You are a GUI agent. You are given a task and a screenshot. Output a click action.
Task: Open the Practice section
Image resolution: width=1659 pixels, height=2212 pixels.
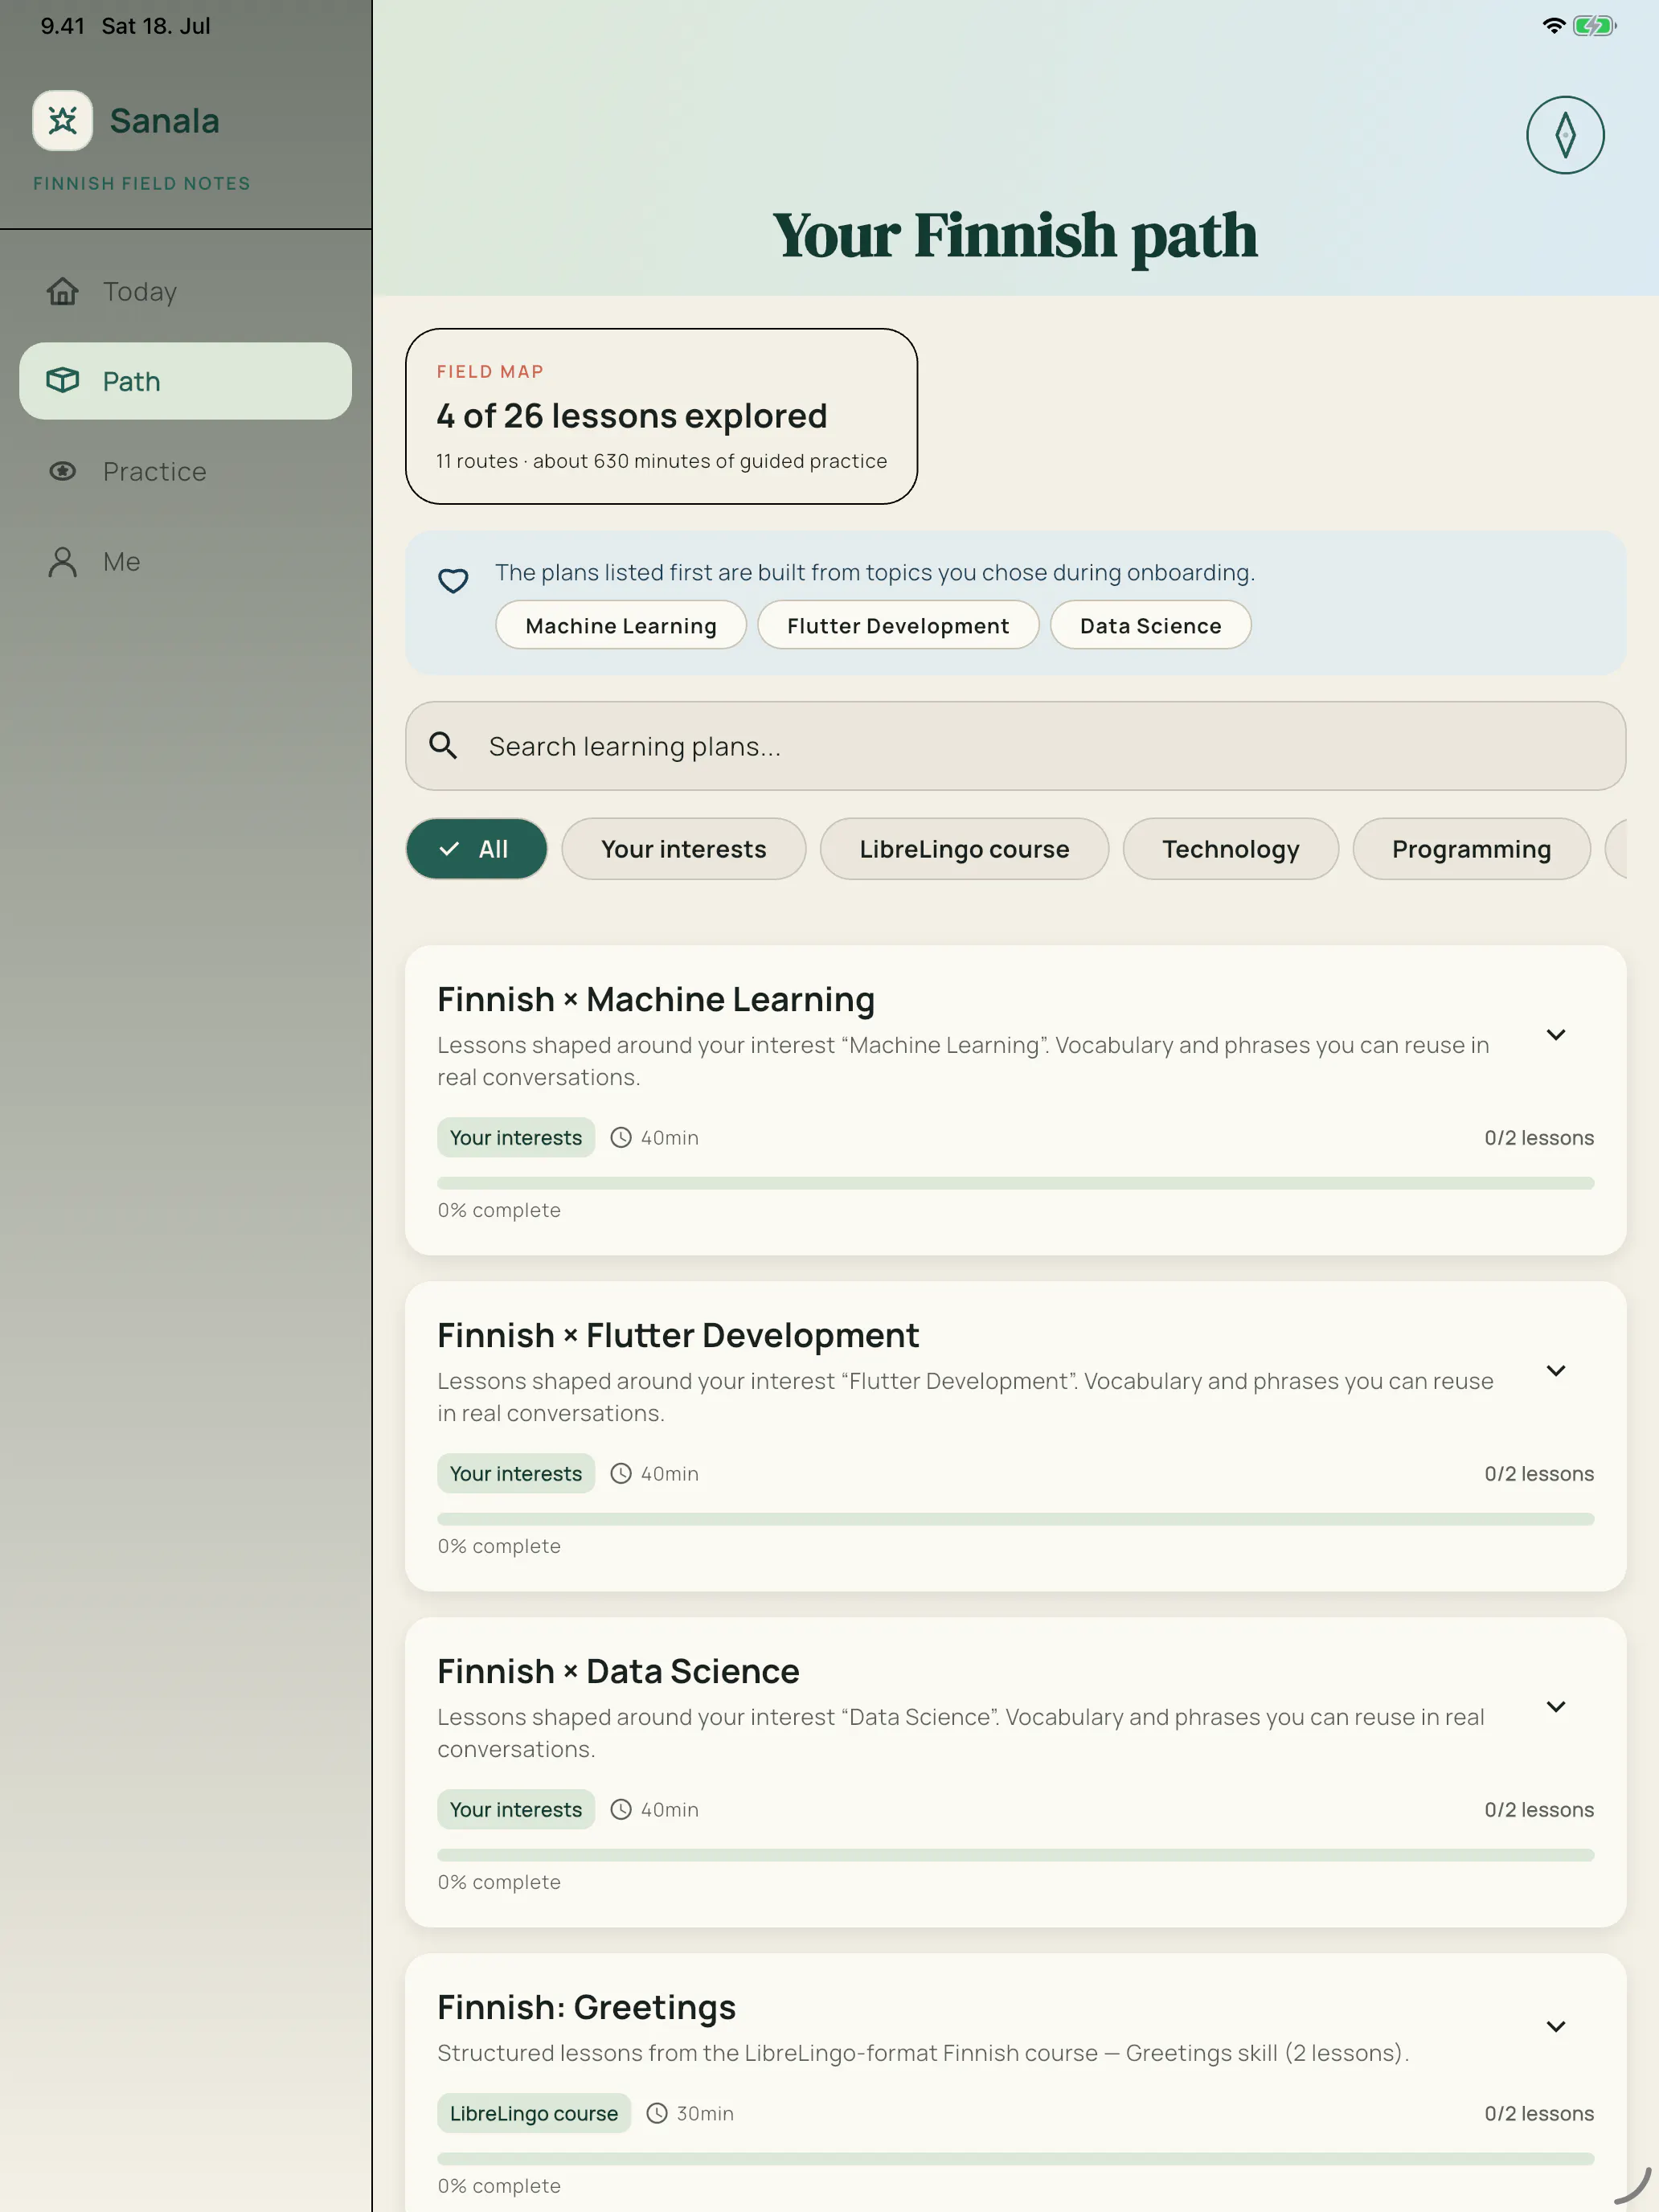coord(185,471)
